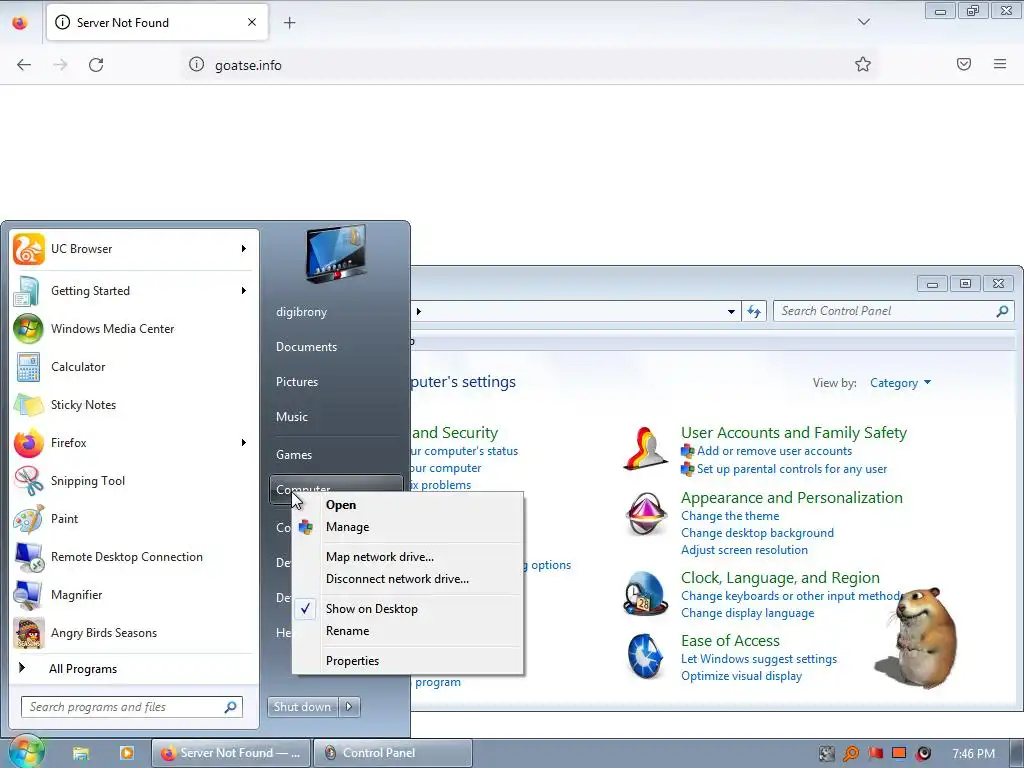The width and height of the screenshot is (1024, 768).
Task: Open the Sticky Notes icon
Action: point(28,405)
